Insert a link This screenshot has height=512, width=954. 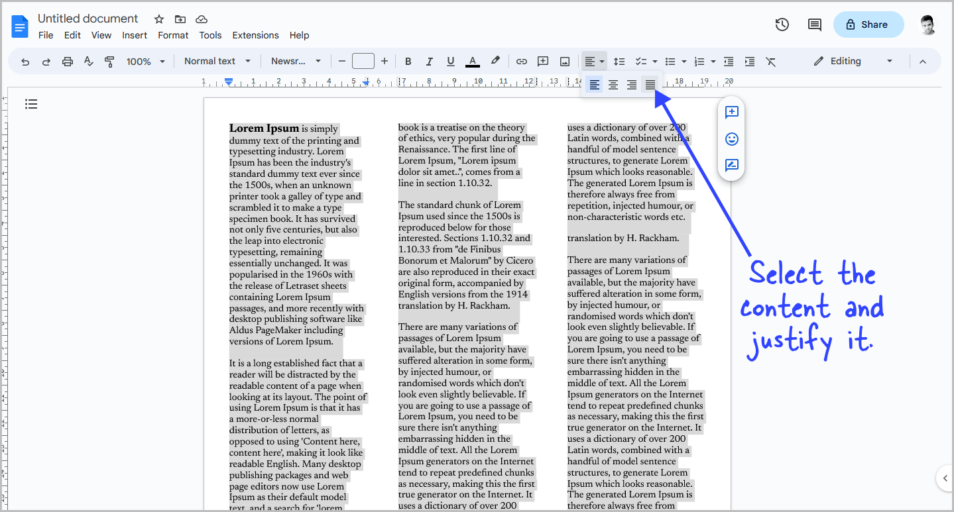521,61
